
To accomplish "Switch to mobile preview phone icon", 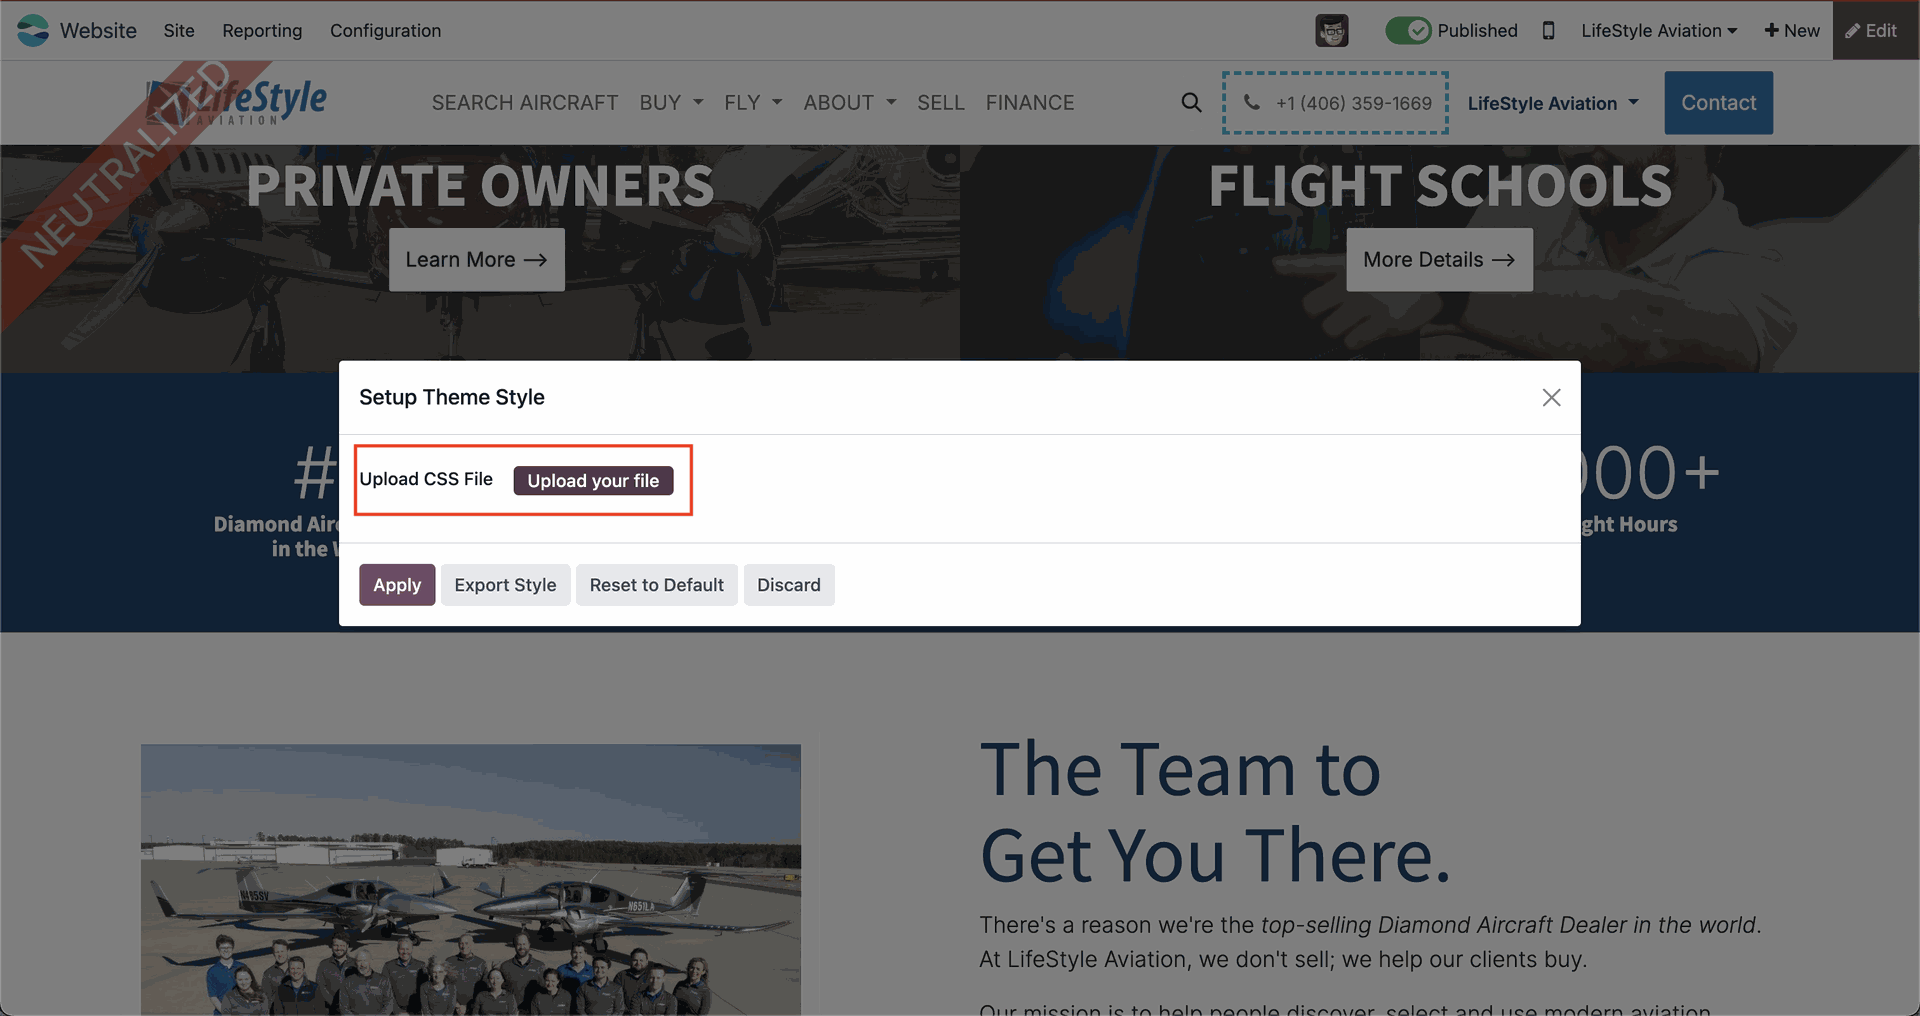I will click(x=1548, y=30).
